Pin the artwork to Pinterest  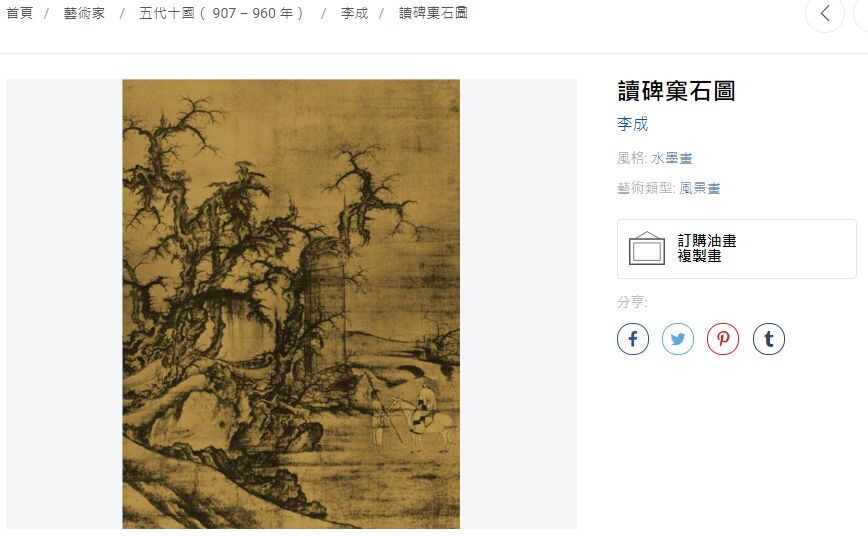723,339
